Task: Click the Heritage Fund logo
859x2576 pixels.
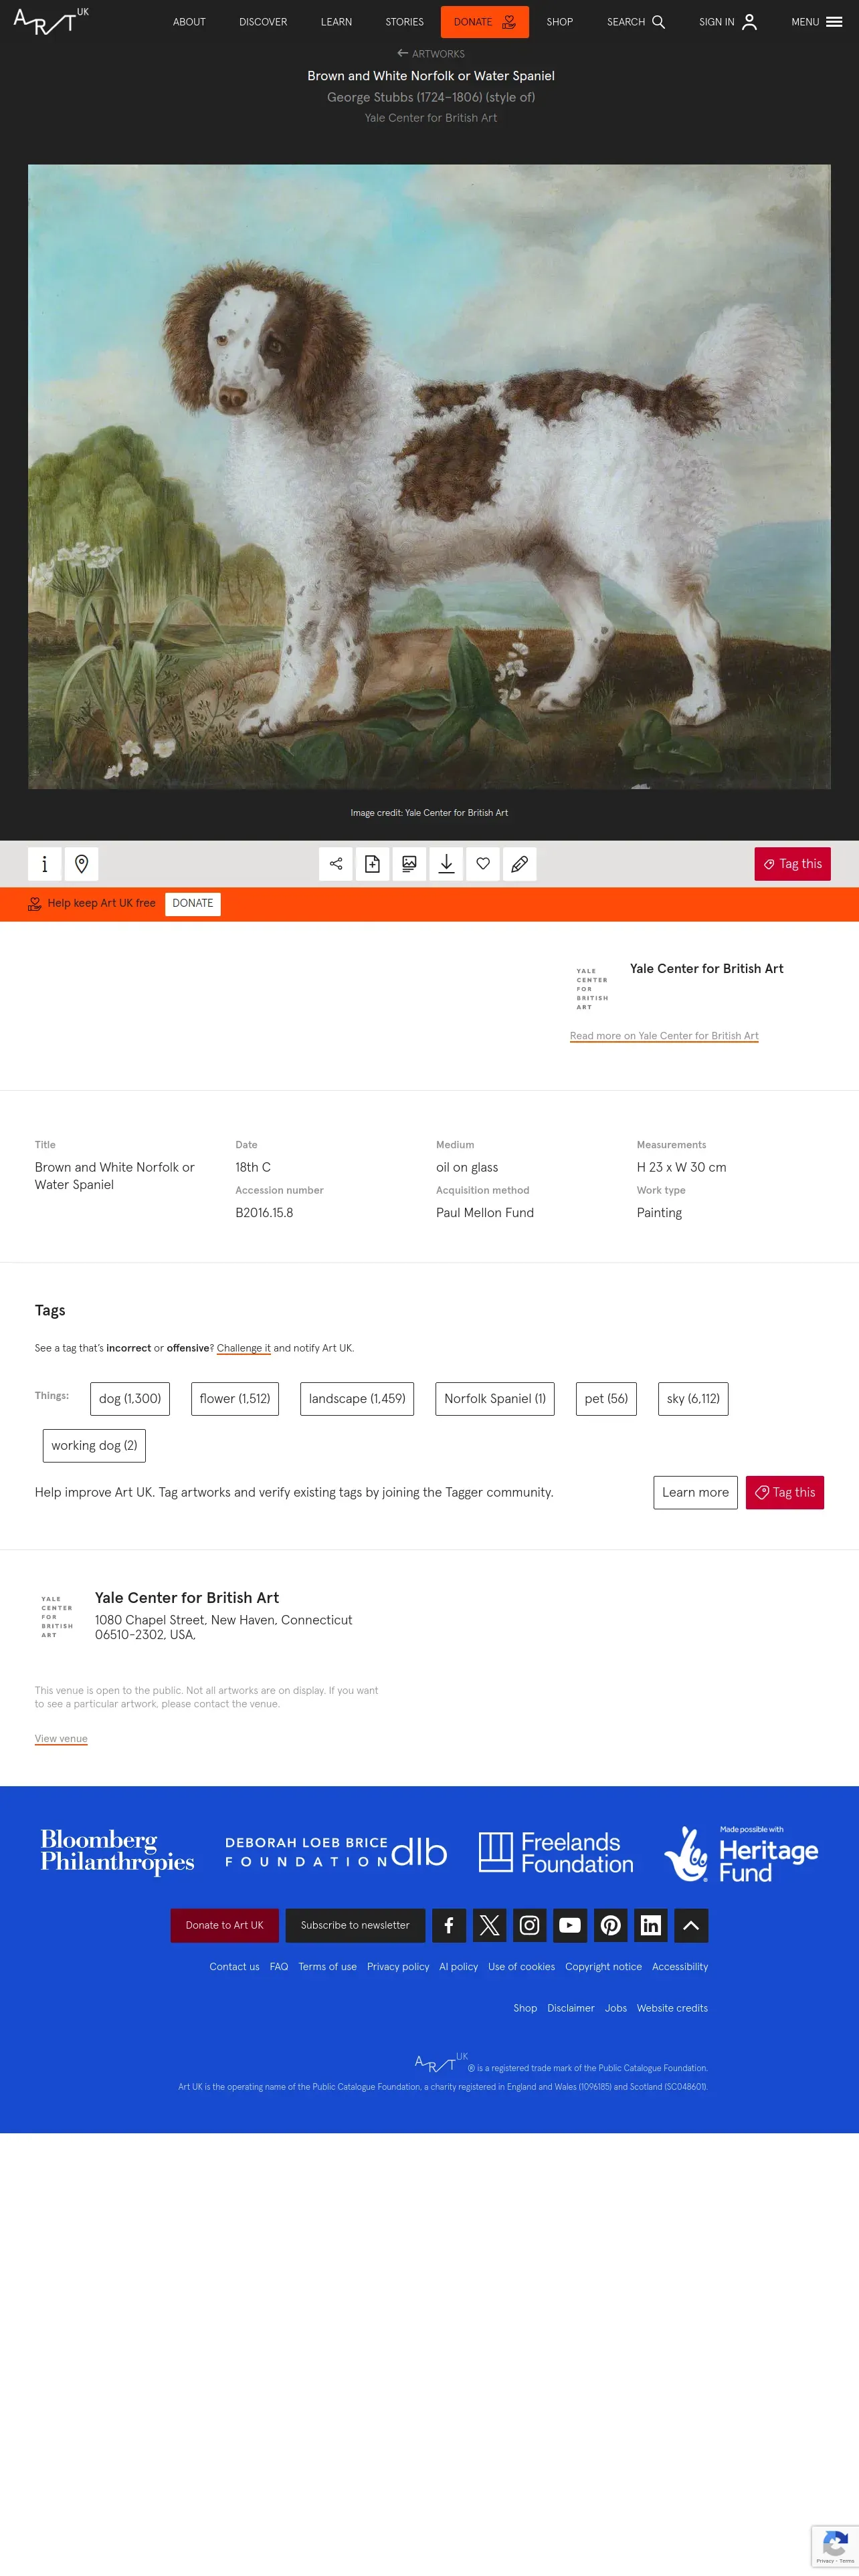Action: [x=742, y=1853]
